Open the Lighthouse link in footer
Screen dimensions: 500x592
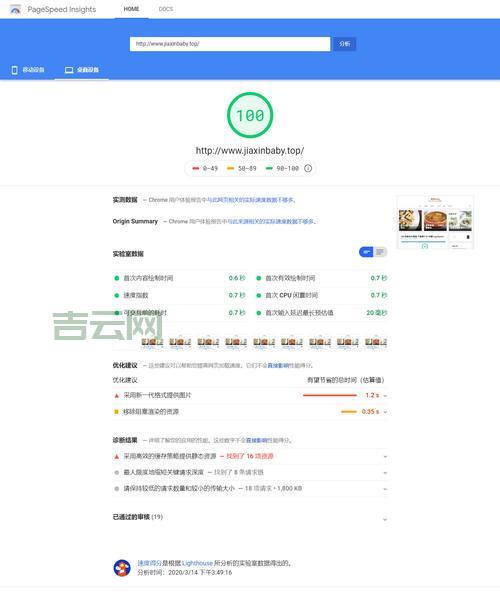click(x=197, y=563)
